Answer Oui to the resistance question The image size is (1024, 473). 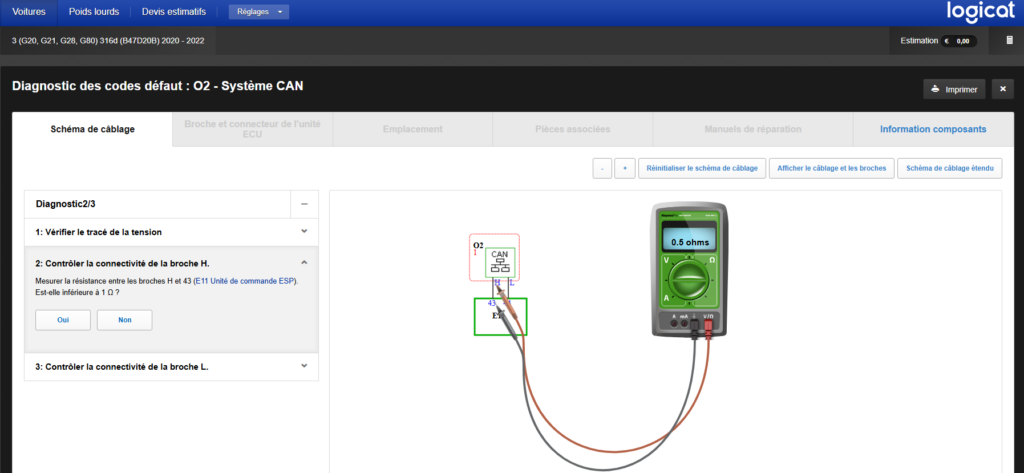63,320
